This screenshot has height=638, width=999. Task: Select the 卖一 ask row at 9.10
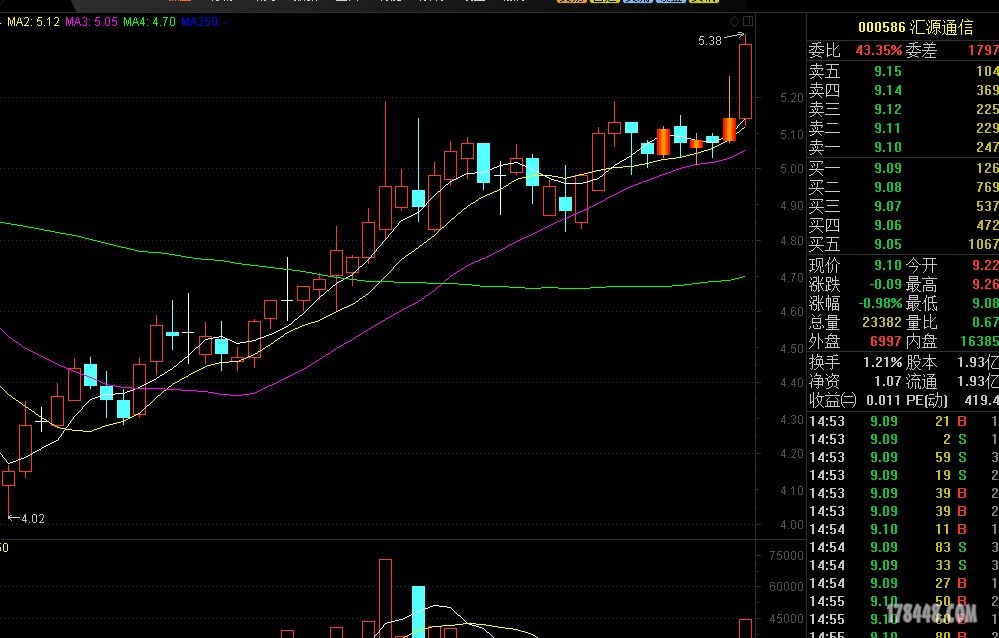(903, 147)
